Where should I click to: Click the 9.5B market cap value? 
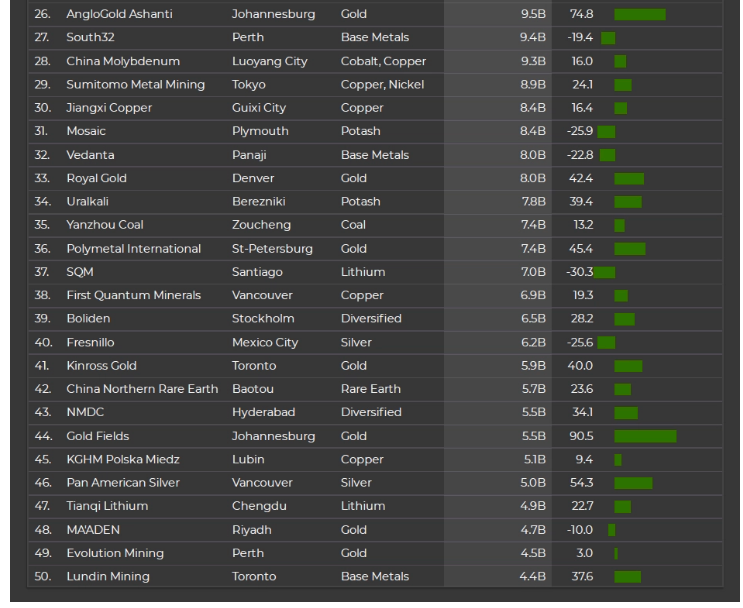pos(533,14)
